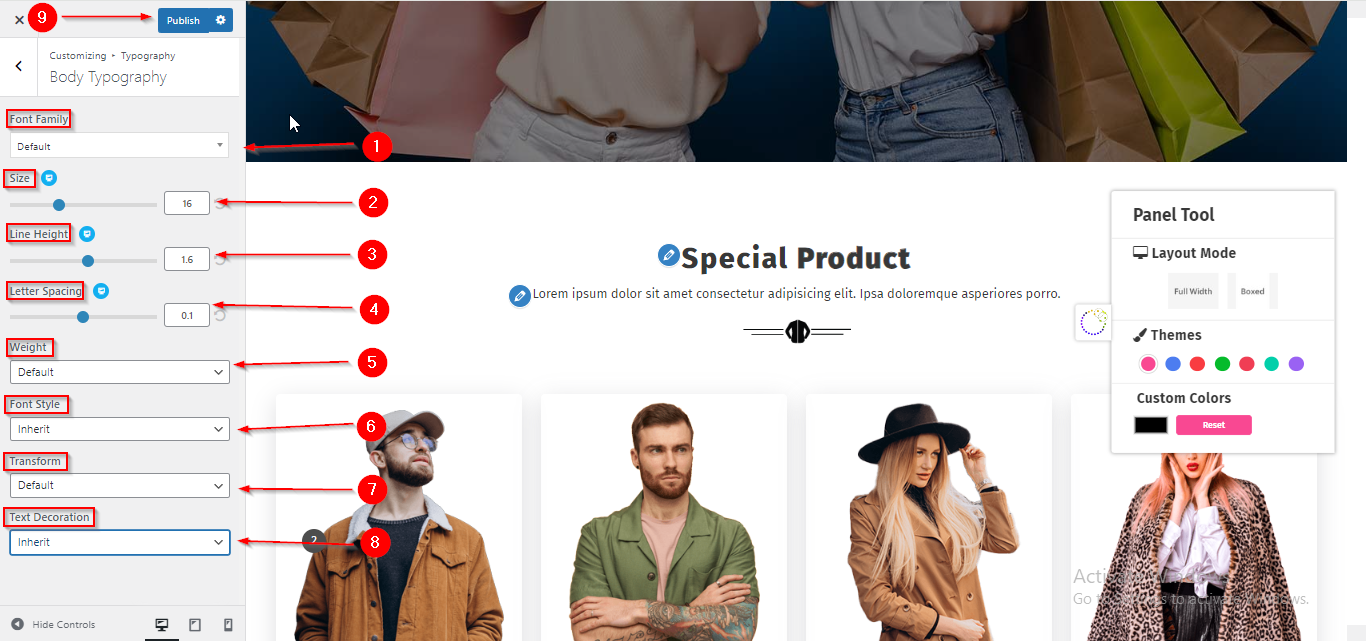Screen dimensions: 1366x641
Task: Click the responsive icon next to Letter Spacing
Action: coord(100,291)
